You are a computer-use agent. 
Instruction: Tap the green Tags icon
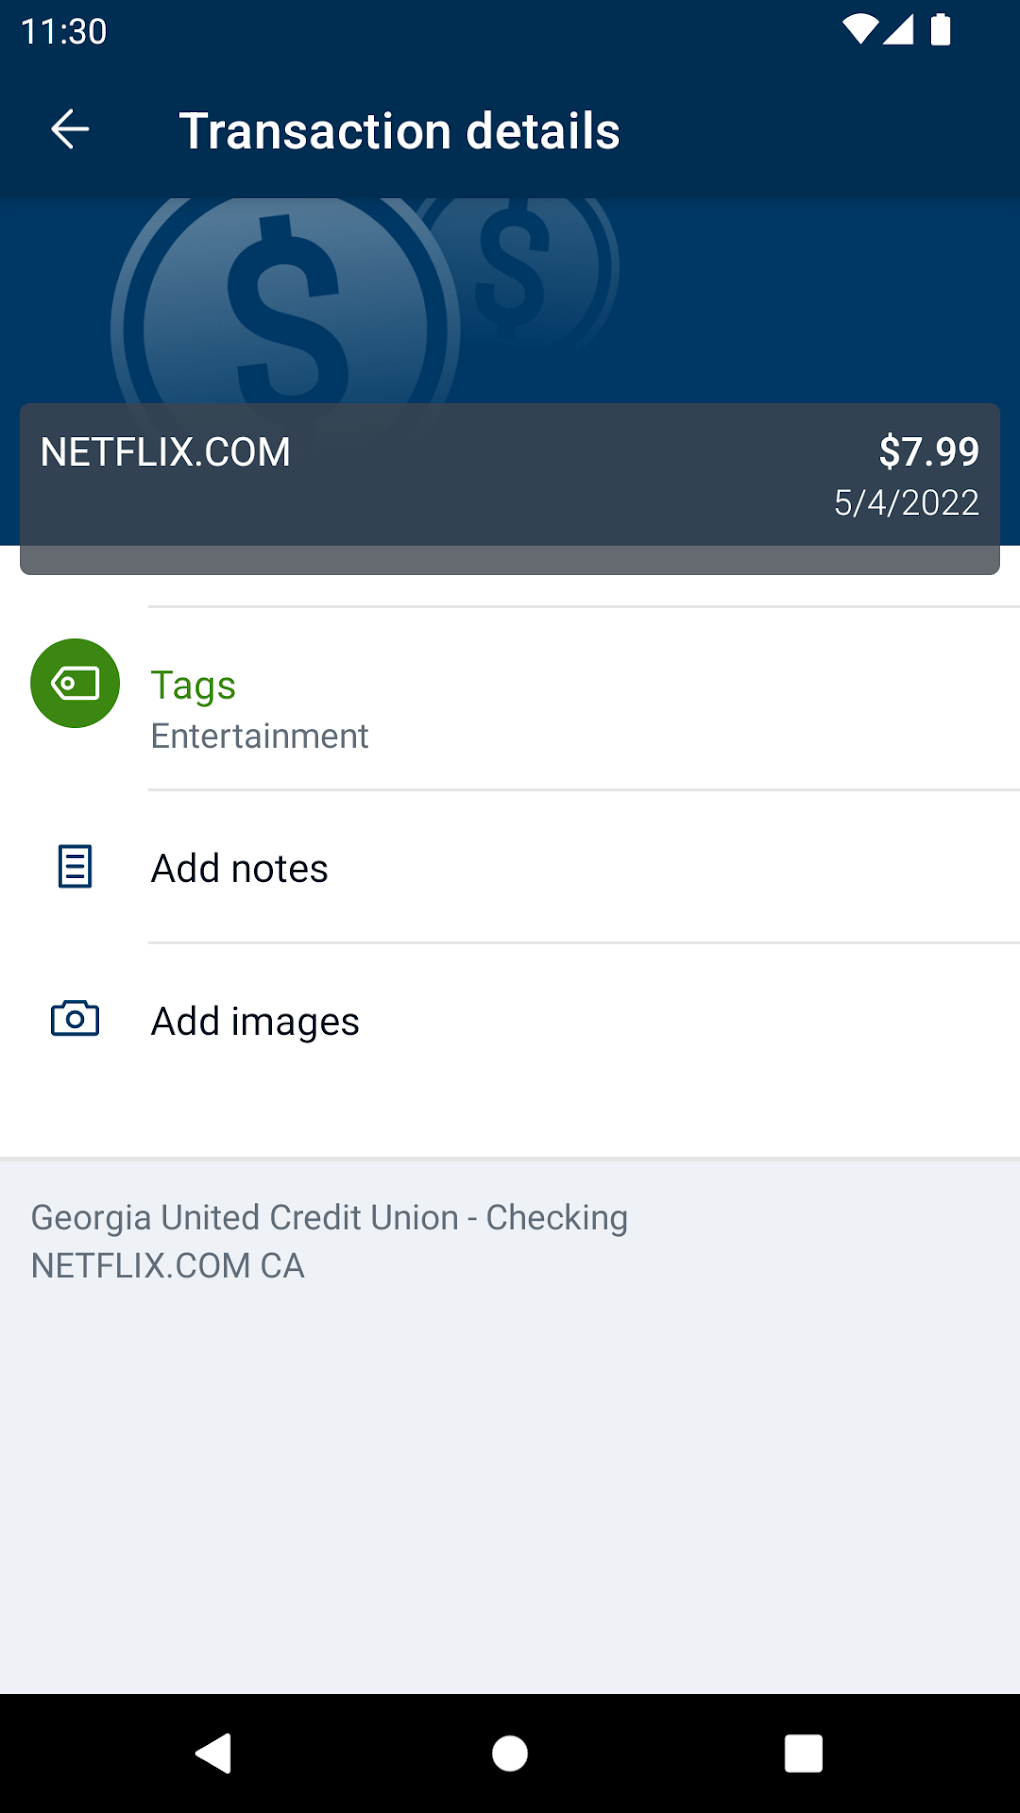click(x=75, y=683)
